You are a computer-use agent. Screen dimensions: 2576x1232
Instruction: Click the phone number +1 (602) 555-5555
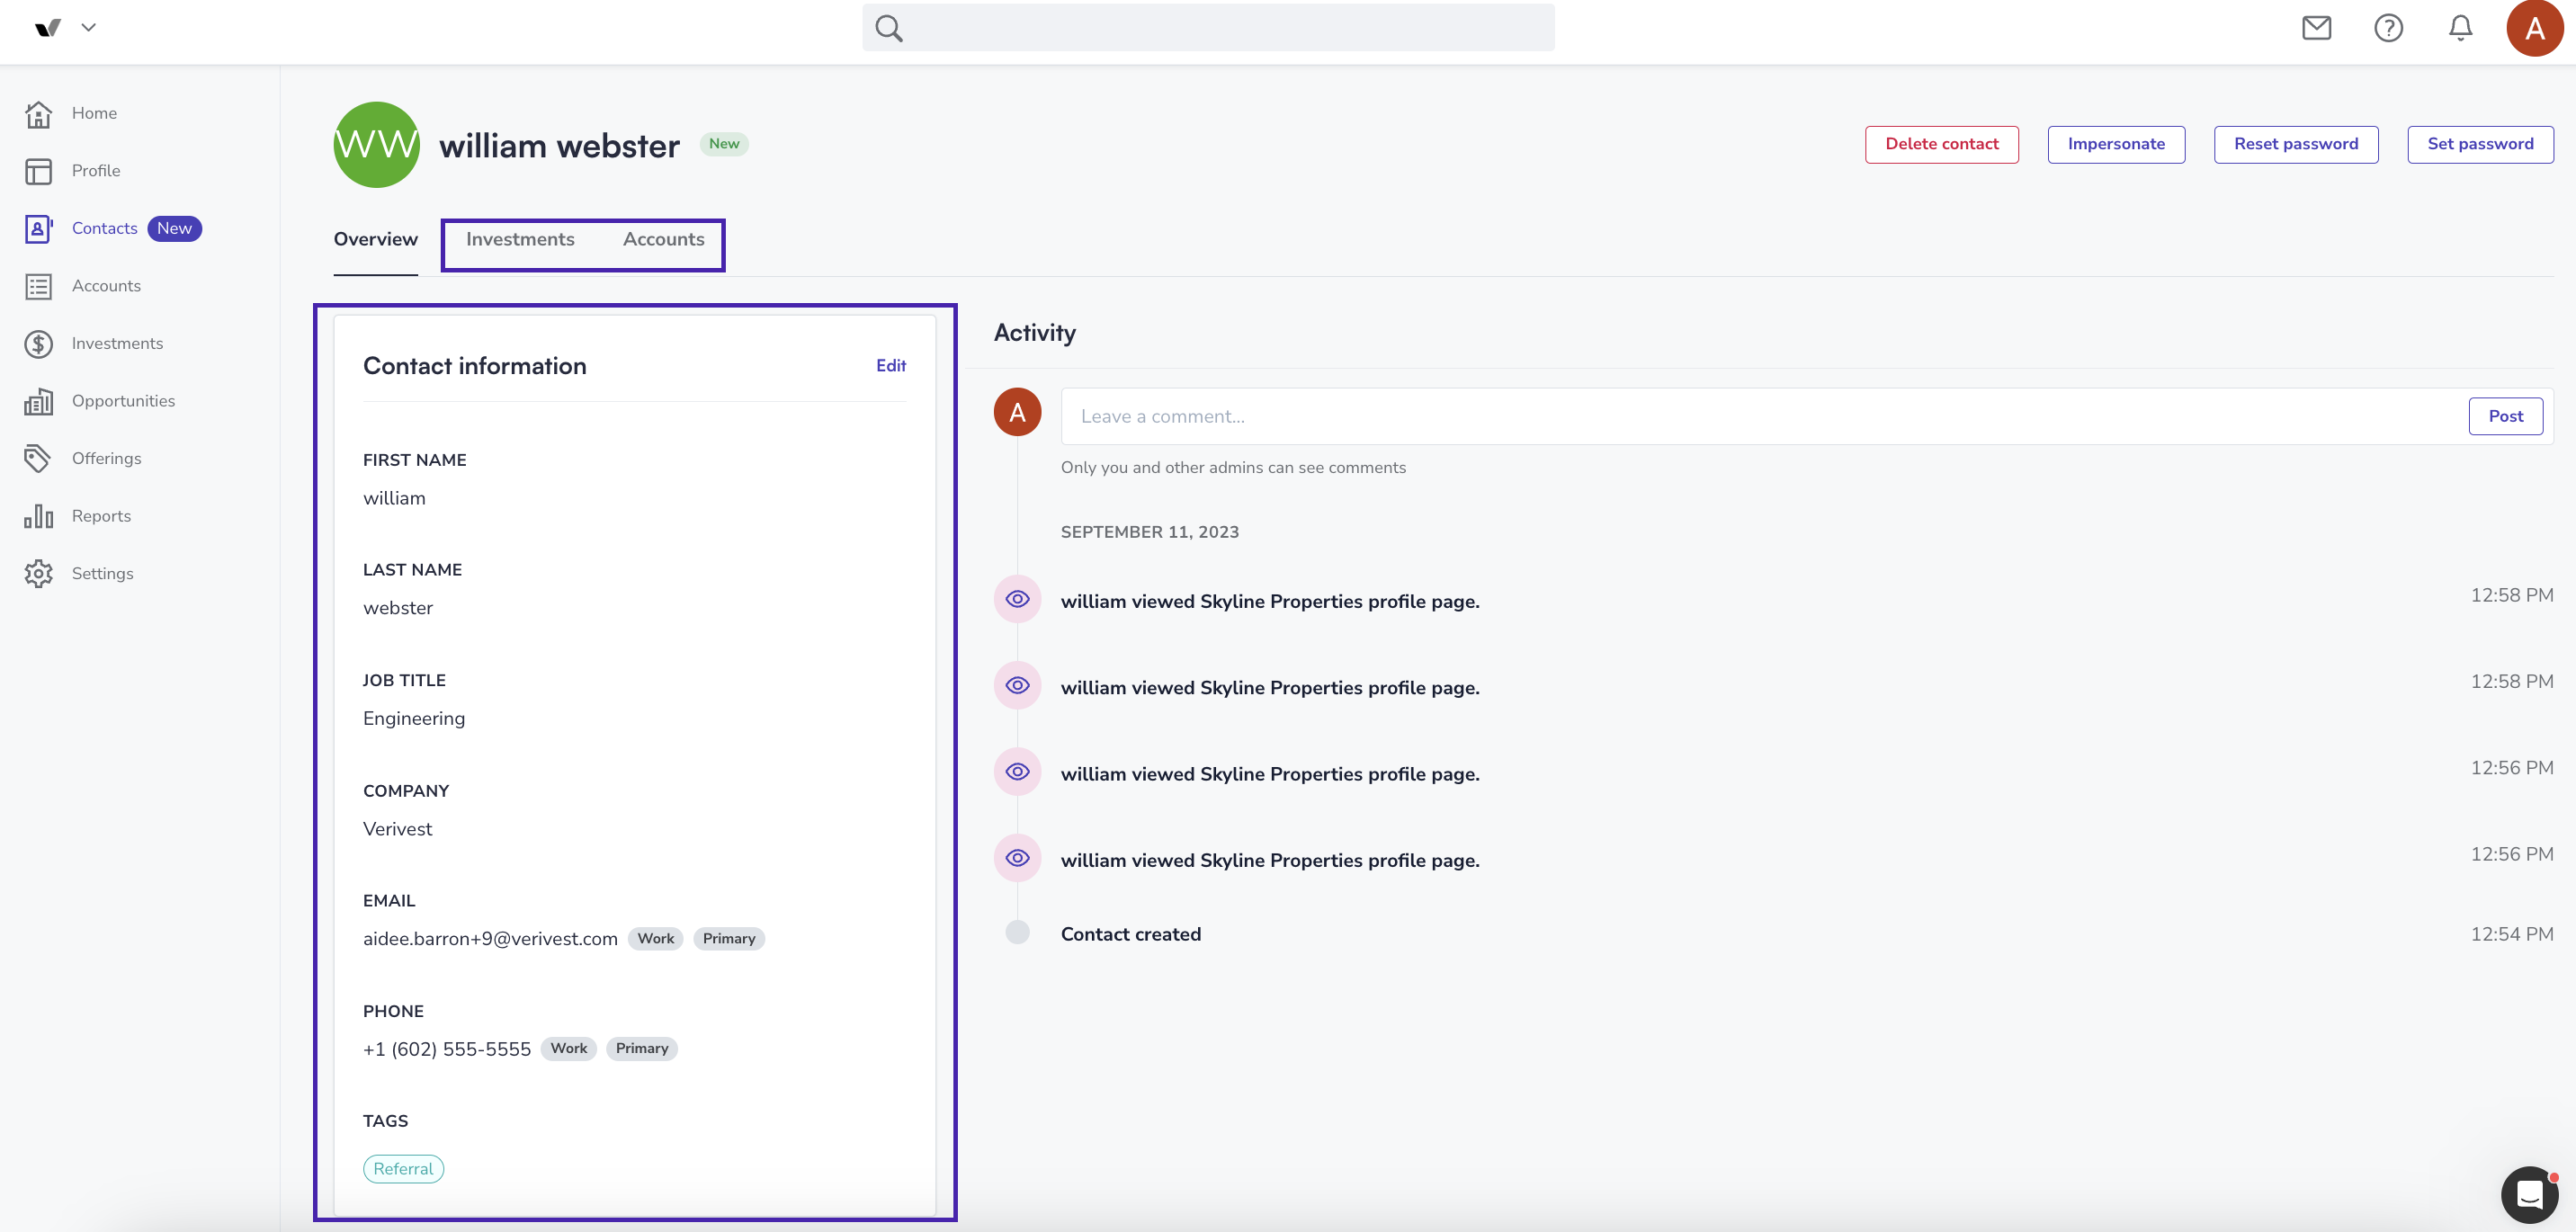pyautogui.click(x=447, y=1049)
